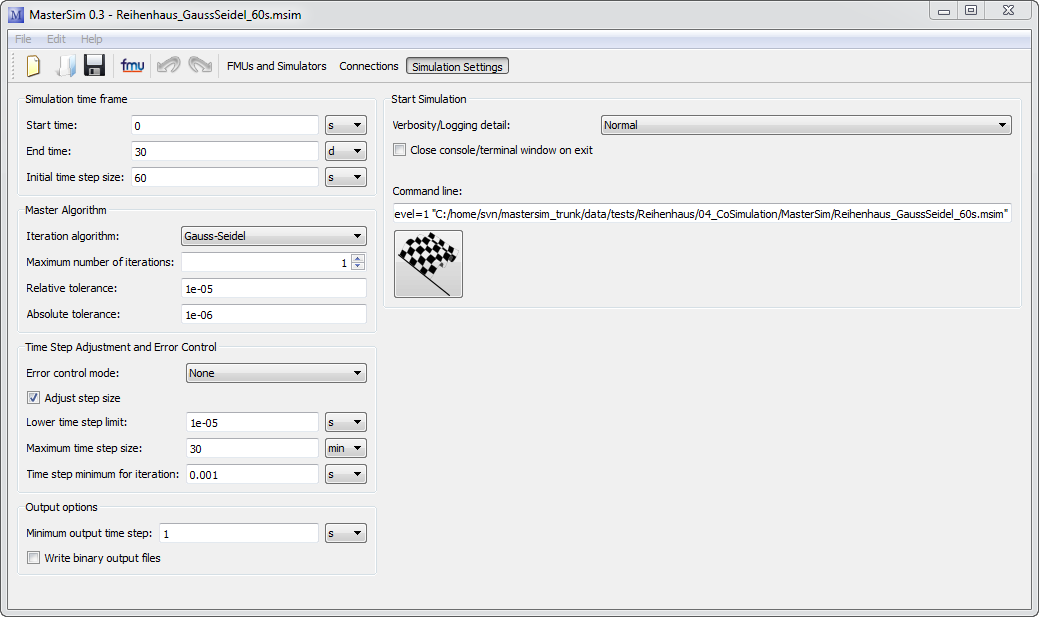Click the redo icon
The width and height of the screenshot is (1039, 617).
point(198,64)
